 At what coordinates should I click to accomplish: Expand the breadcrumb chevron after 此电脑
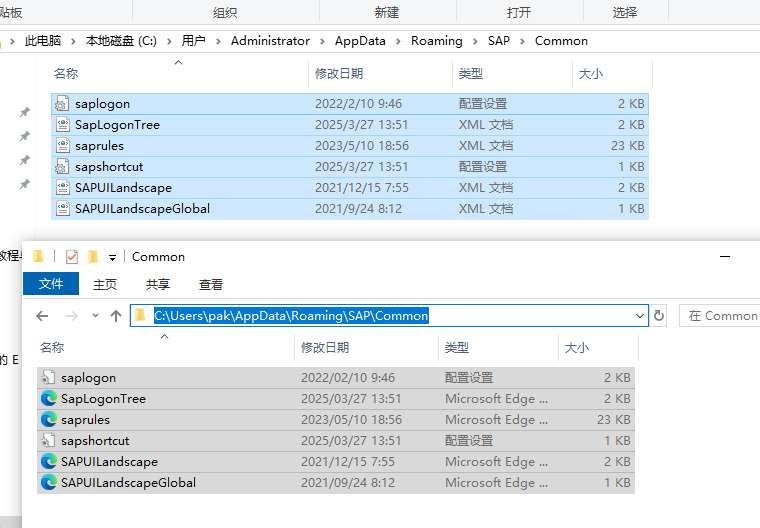tap(73, 41)
